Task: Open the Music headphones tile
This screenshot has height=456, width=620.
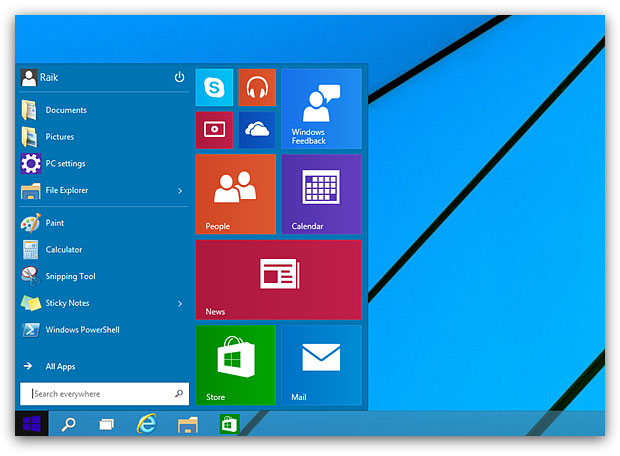Action: (257, 87)
